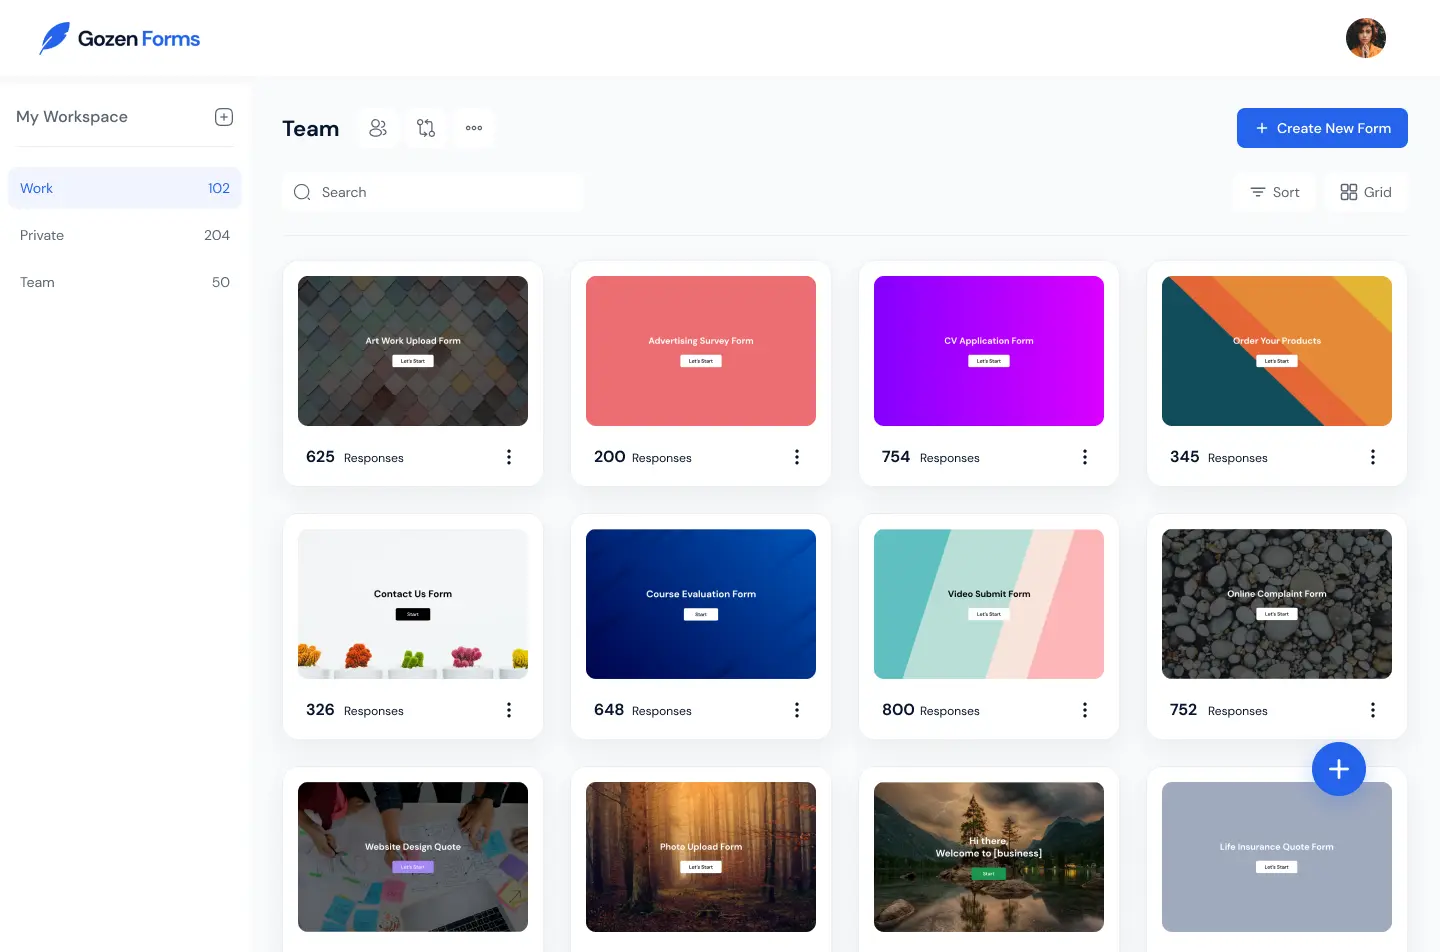Open the CV Application Form thumbnail
The width and height of the screenshot is (1440, 952).
pos(988,351)
